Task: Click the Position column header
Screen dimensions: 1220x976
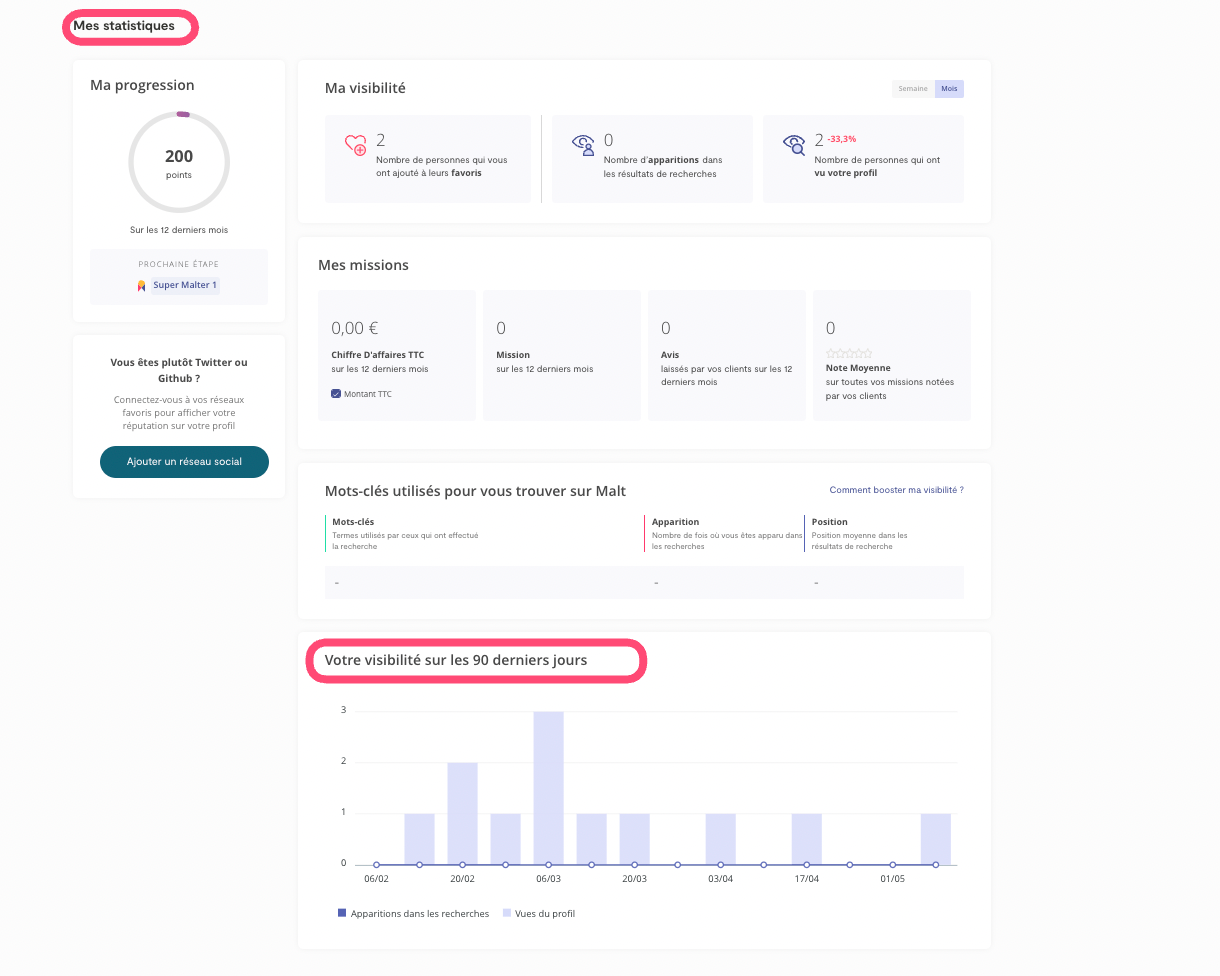Action: 830,522
